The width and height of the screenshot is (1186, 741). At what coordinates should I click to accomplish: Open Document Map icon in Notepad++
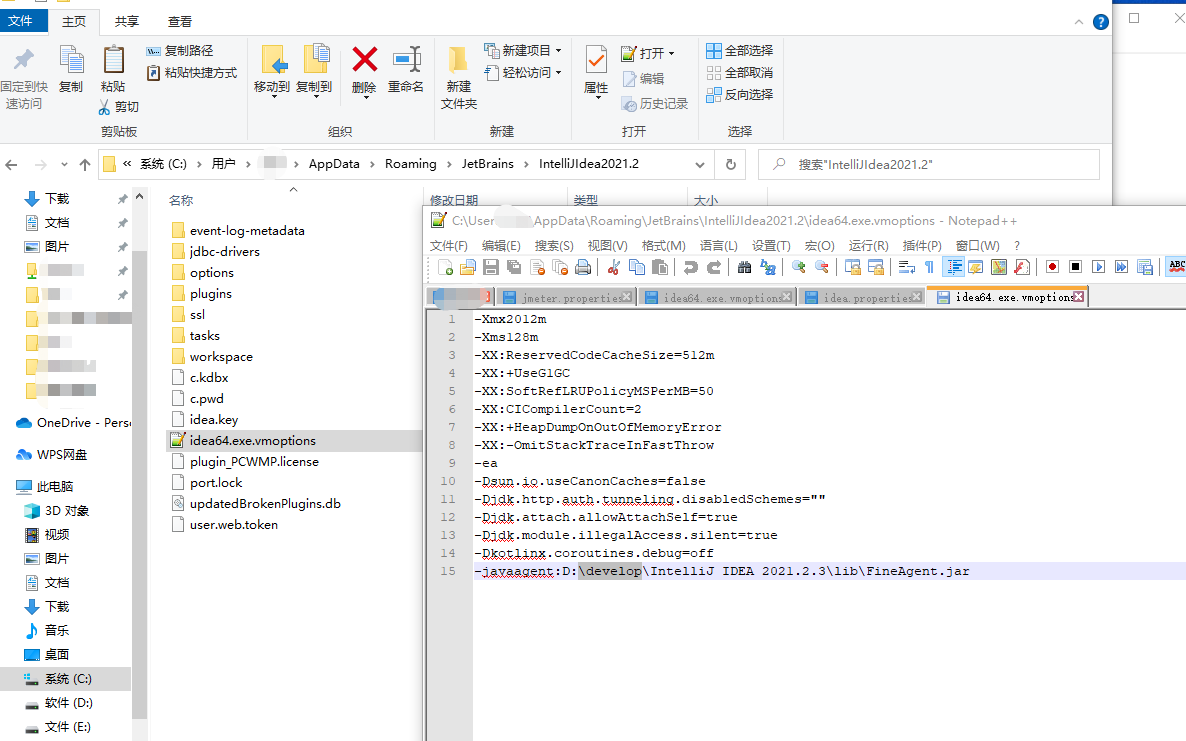[999, 267]
